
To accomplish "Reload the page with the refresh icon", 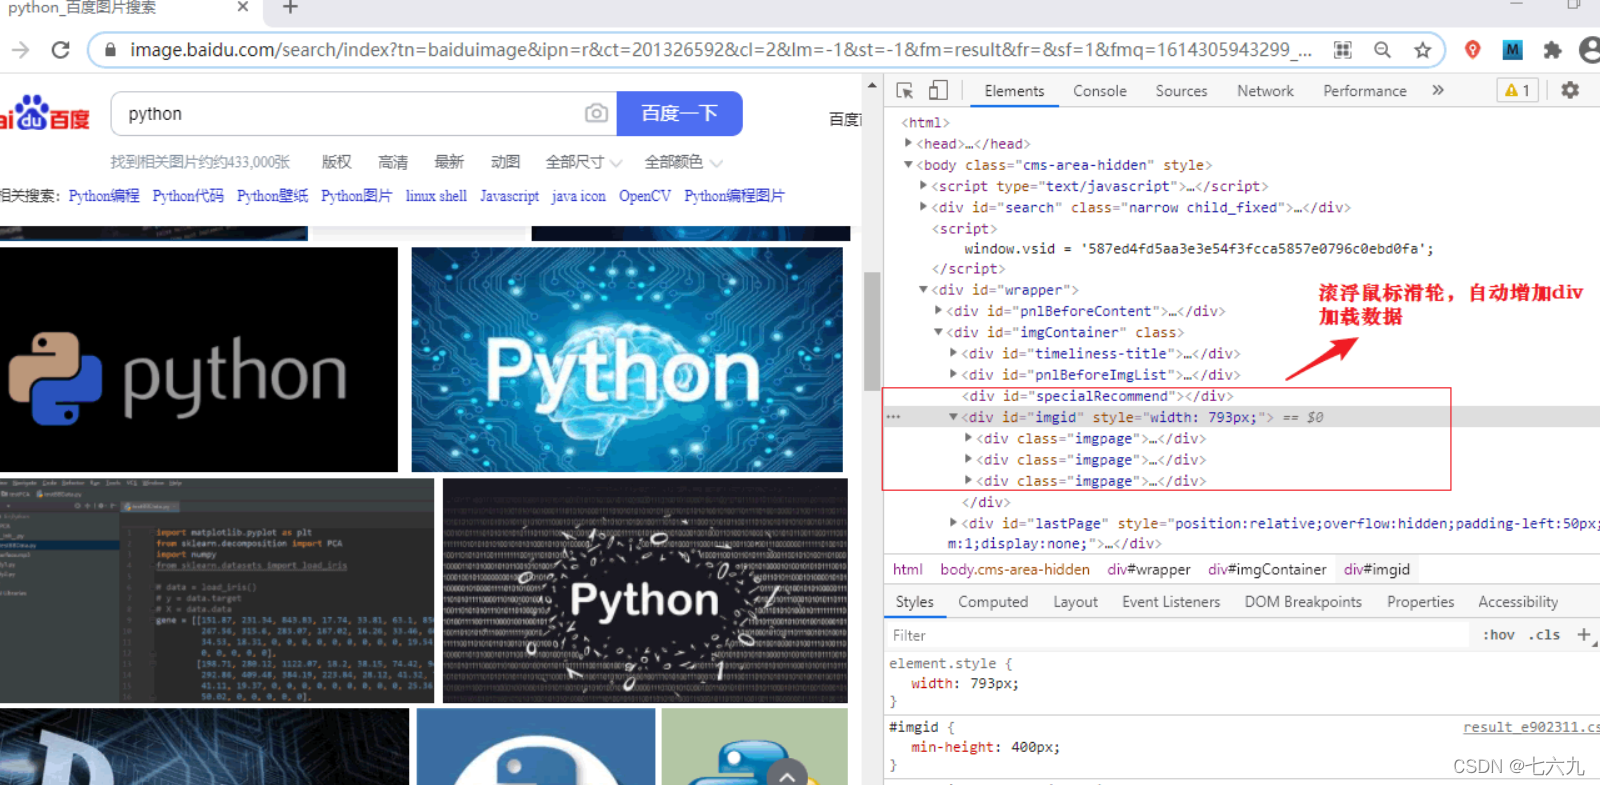I will click(60, 50).
